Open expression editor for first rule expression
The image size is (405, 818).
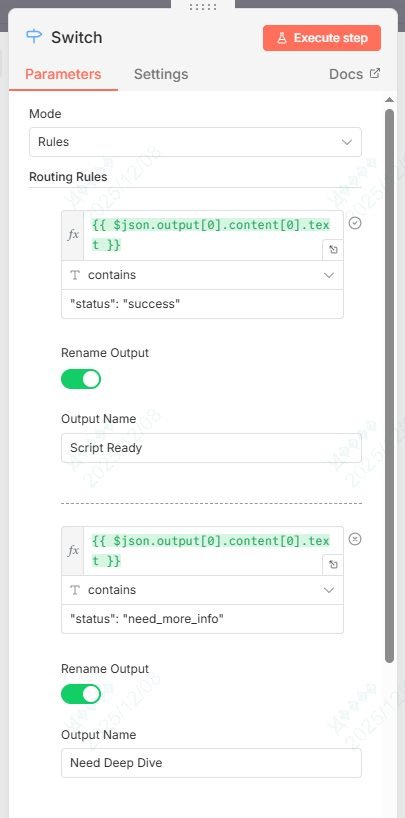[332, 250]
